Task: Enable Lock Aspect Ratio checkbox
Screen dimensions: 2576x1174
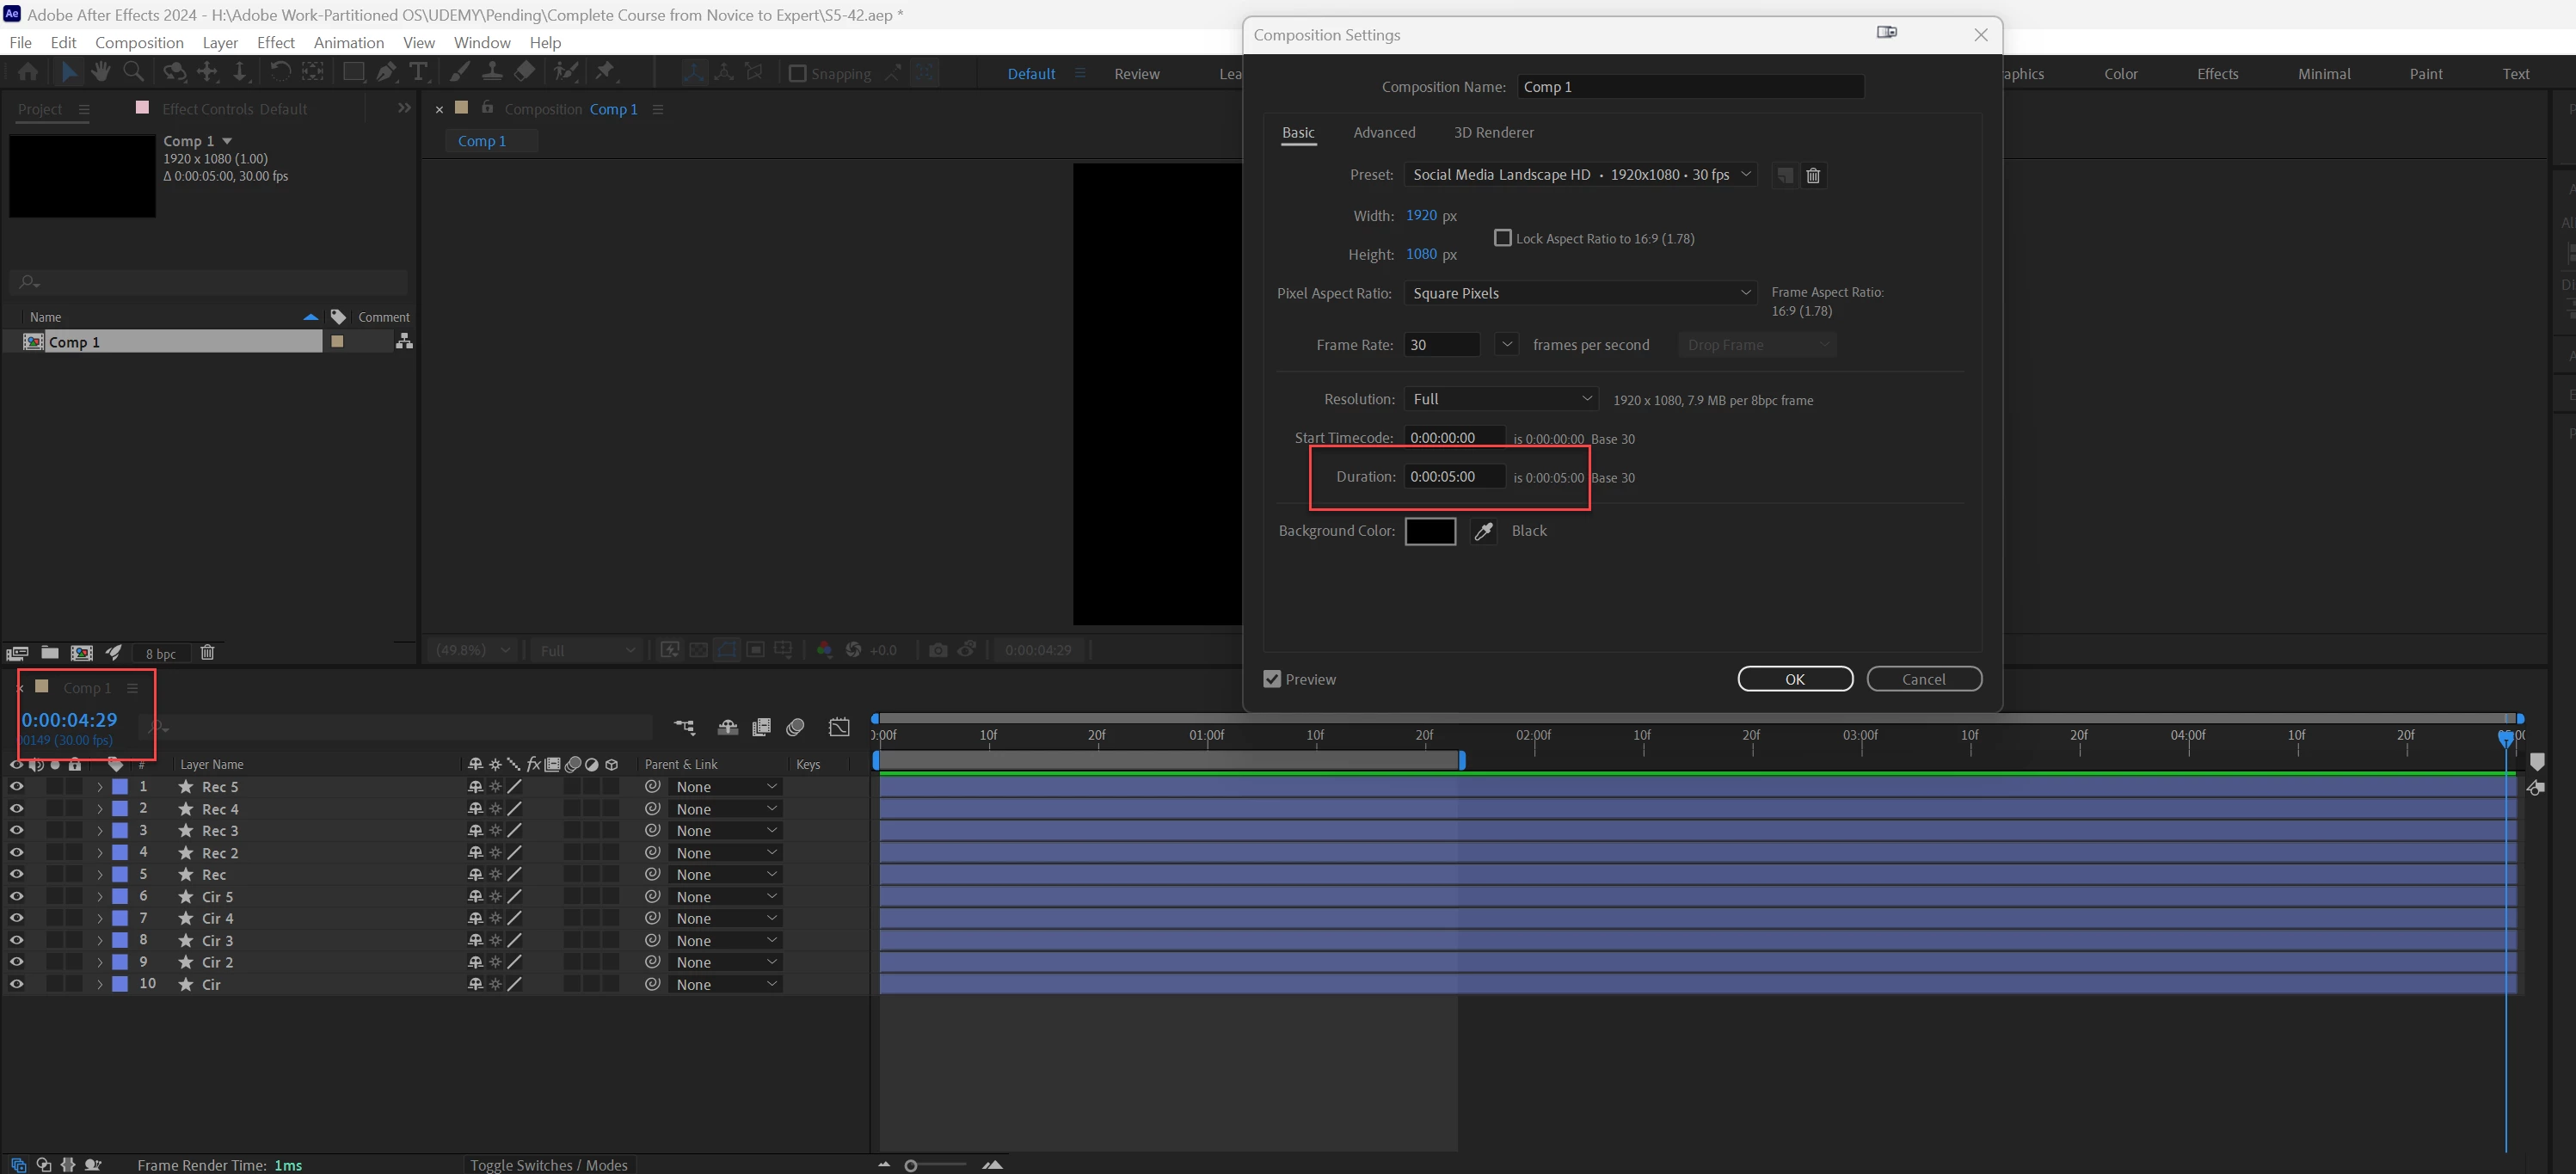Action: coord(1502,238)
